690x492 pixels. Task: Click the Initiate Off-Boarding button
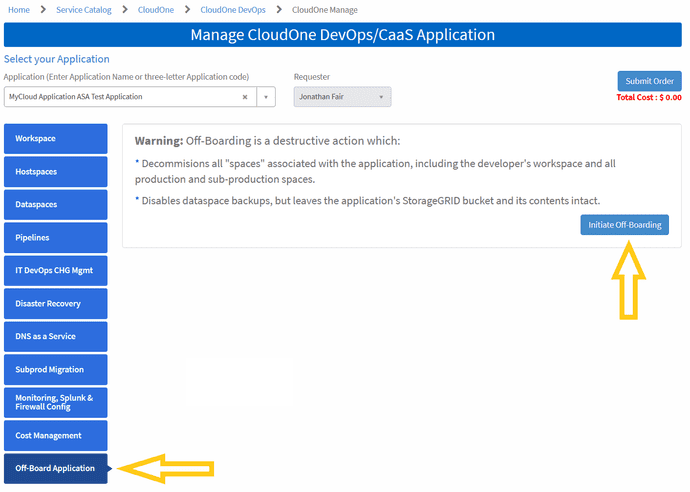[624, 225]
